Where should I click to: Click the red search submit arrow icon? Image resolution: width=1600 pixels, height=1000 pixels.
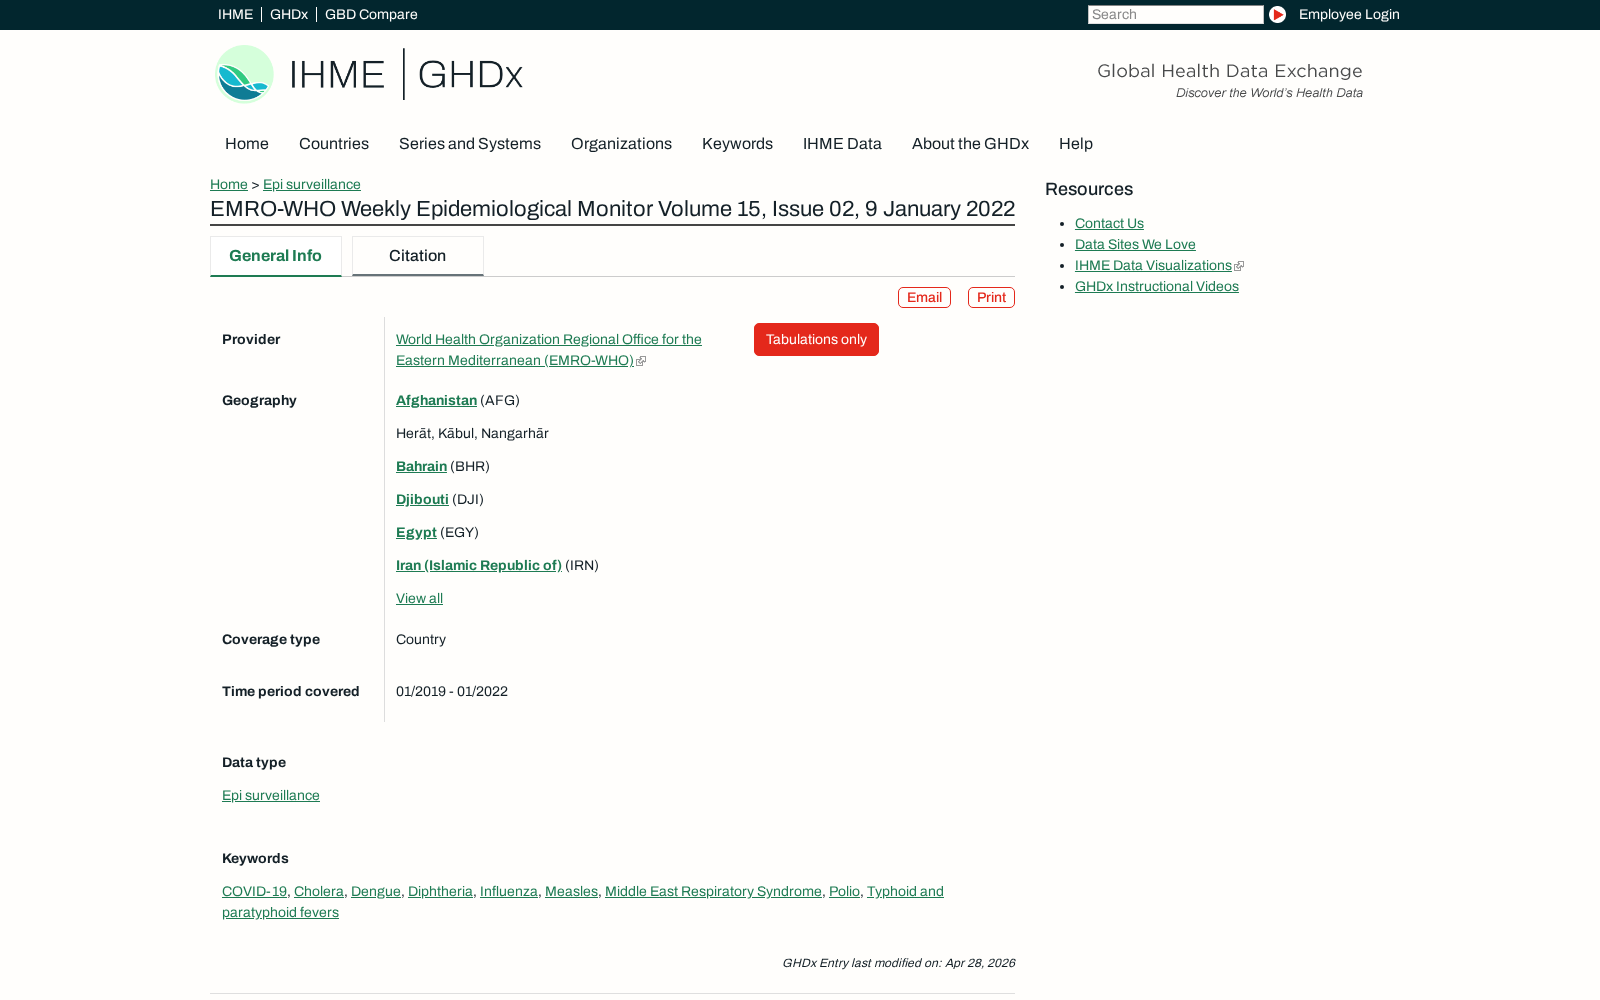1277,14
